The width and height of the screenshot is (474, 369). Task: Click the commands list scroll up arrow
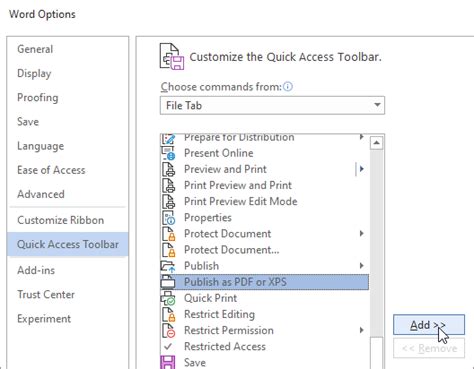pyautogui.click(x=376, y=143)
